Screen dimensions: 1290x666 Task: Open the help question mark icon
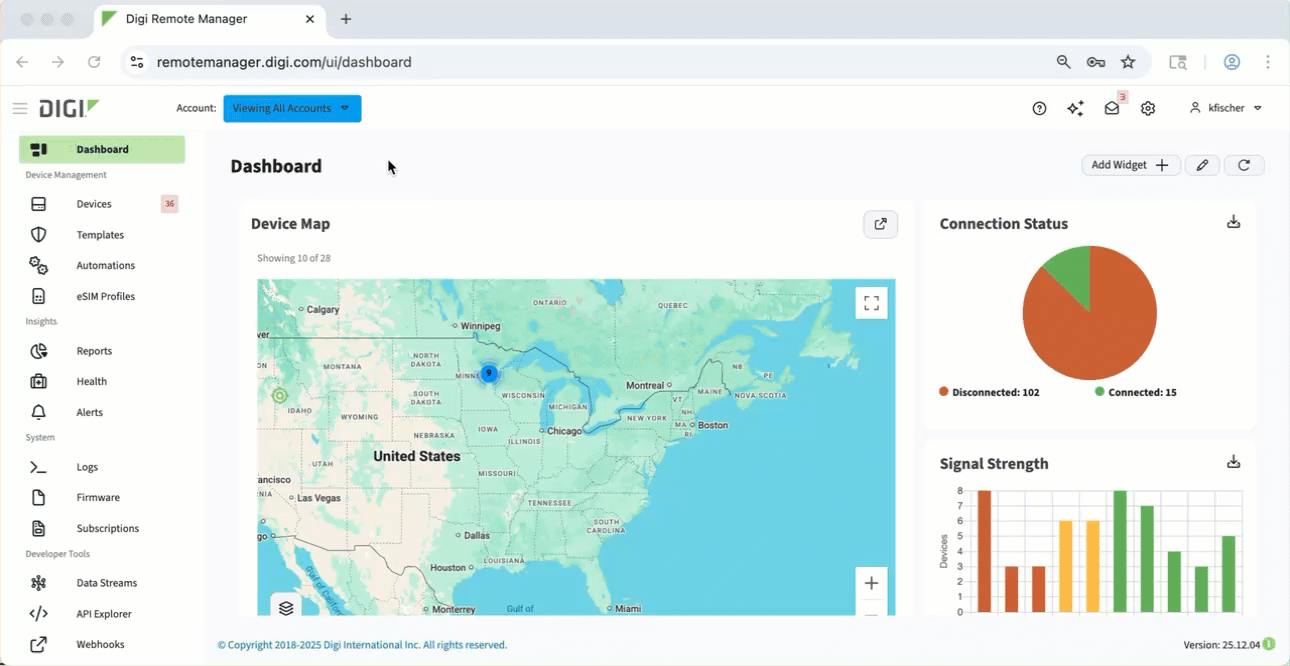[1039, 109]
